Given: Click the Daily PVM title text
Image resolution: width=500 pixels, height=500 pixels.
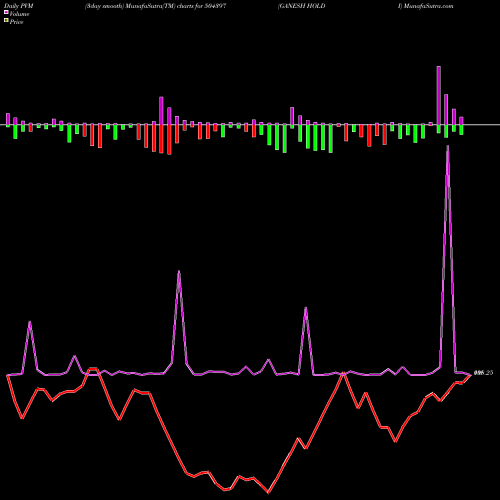Looking at the screenshot, I should (19, 6).
